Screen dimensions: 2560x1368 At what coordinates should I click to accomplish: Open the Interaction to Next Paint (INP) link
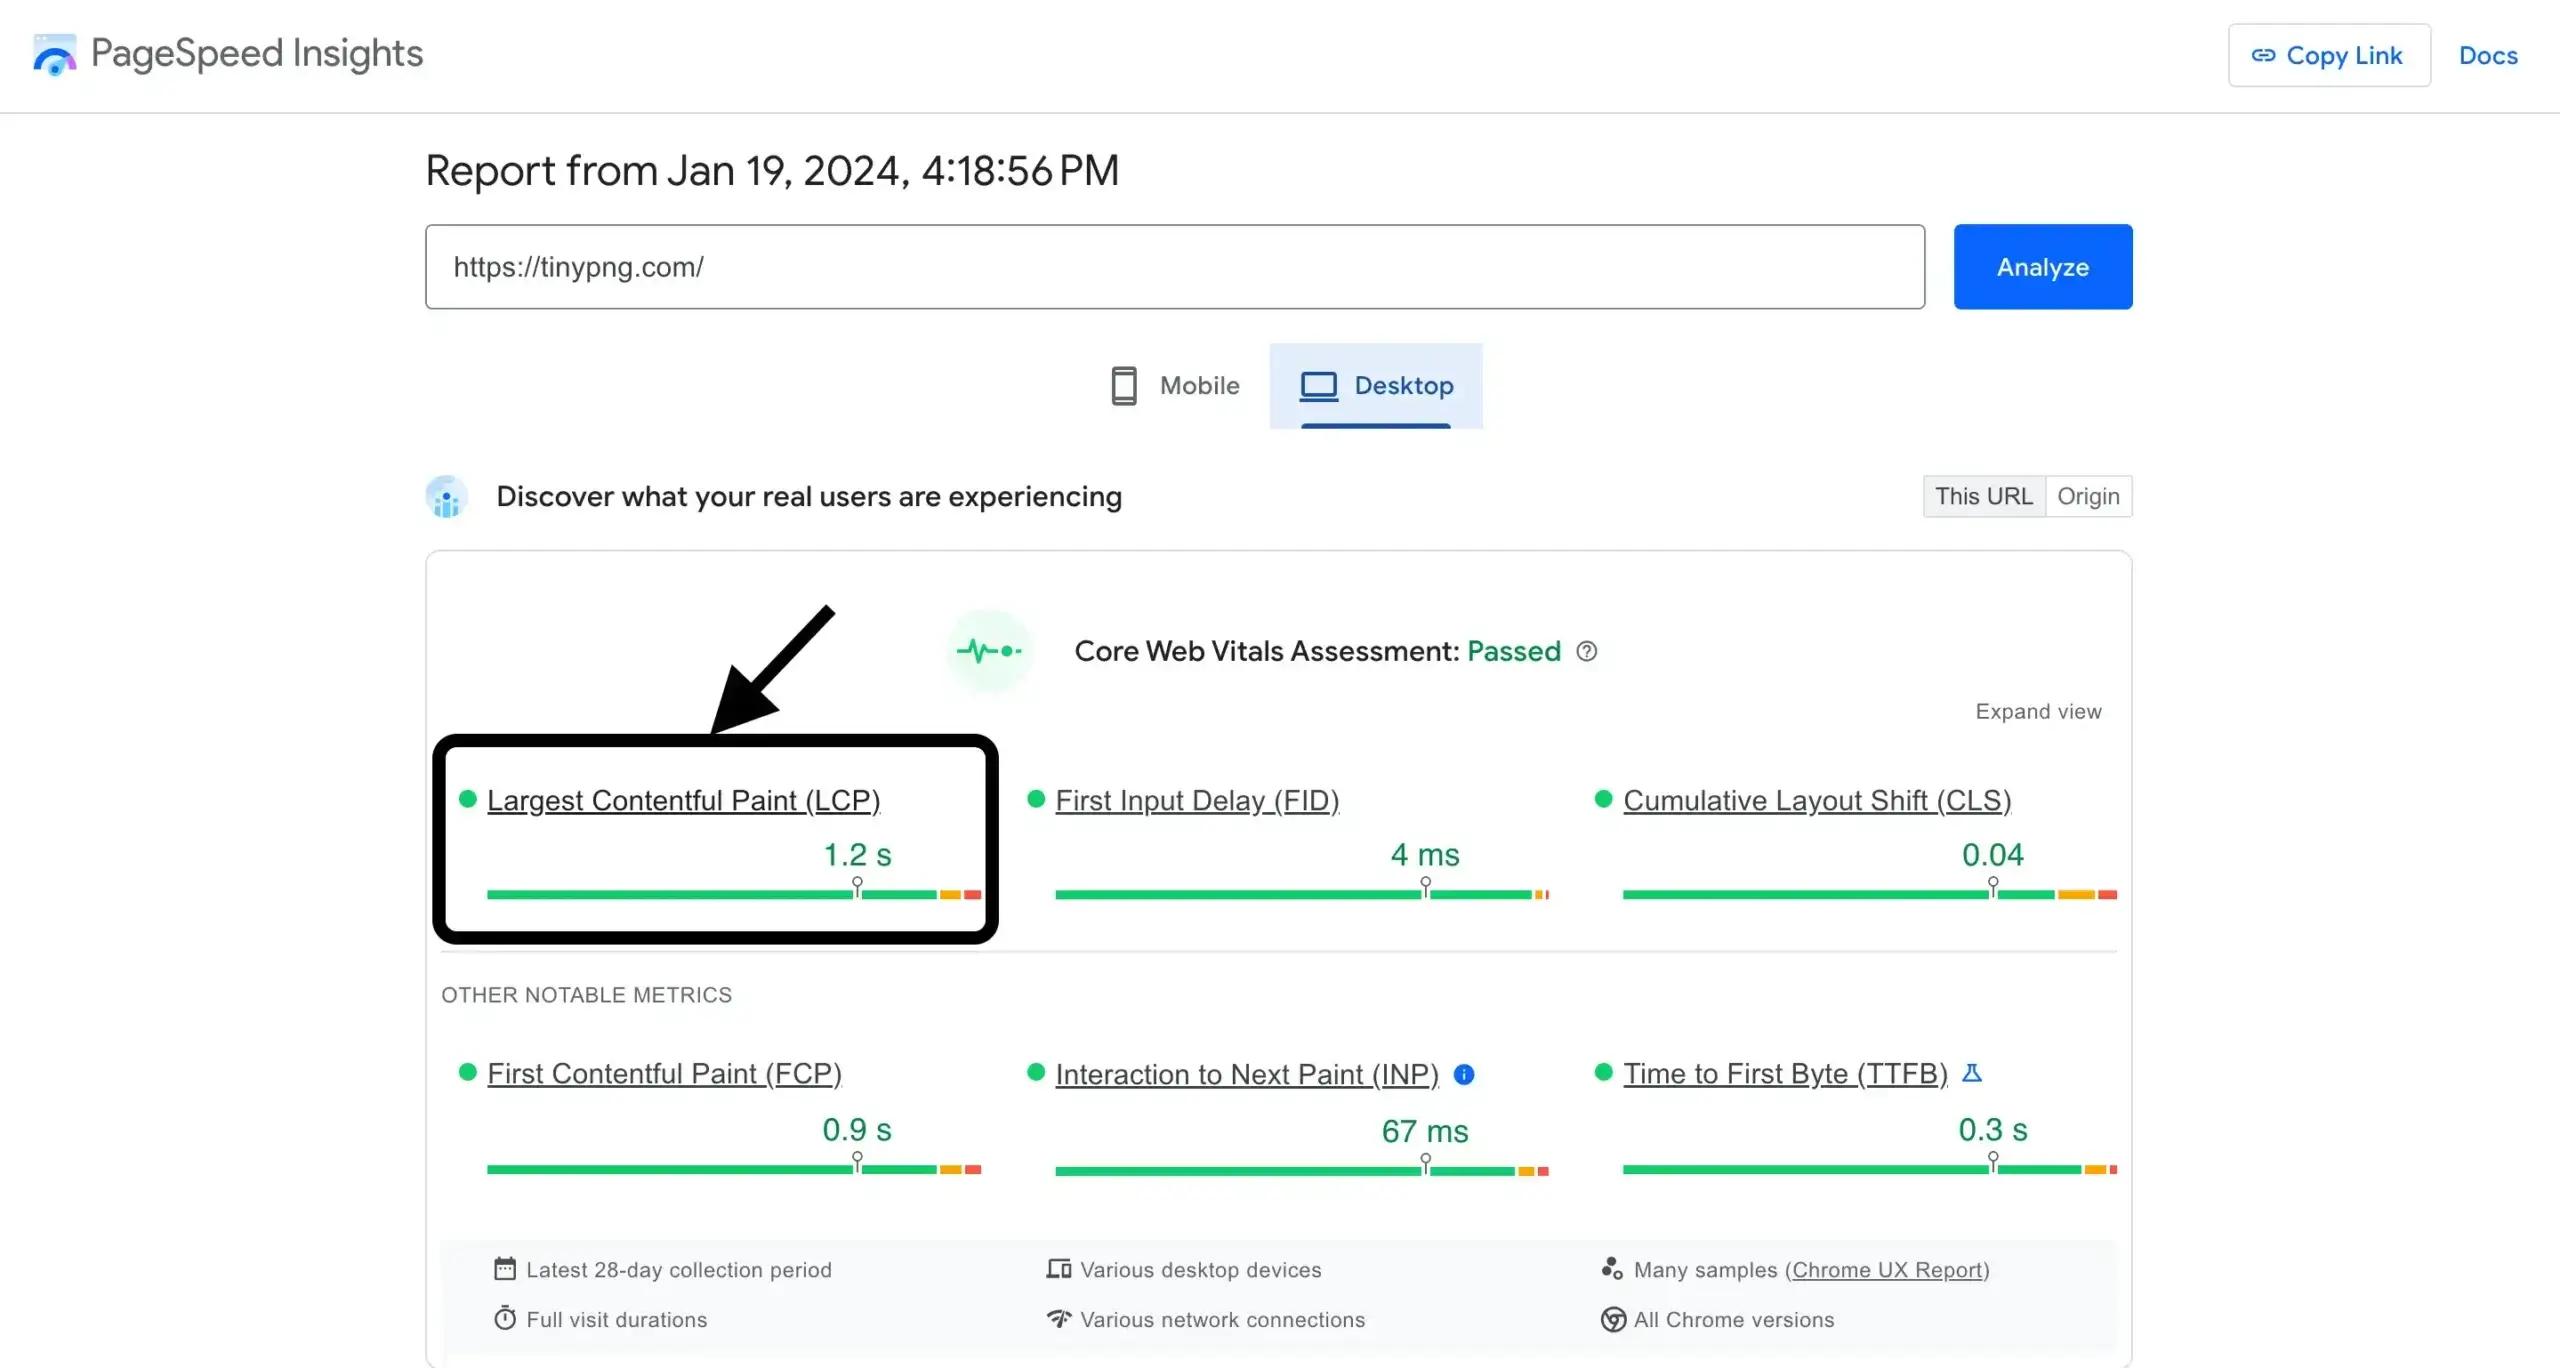pos(1247,1074)
